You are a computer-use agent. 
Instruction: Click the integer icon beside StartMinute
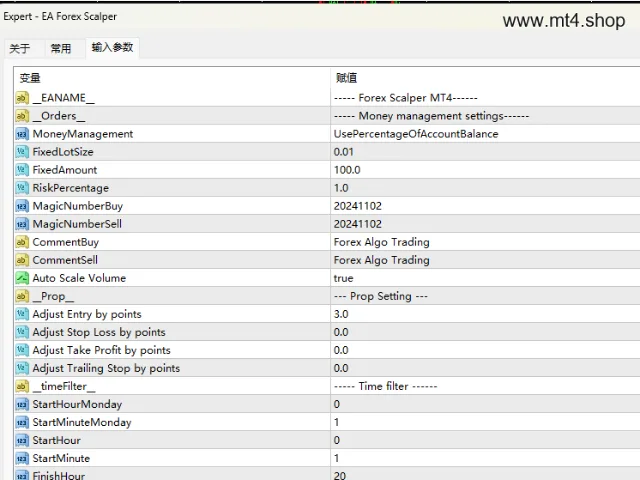(x=22, y=458)
